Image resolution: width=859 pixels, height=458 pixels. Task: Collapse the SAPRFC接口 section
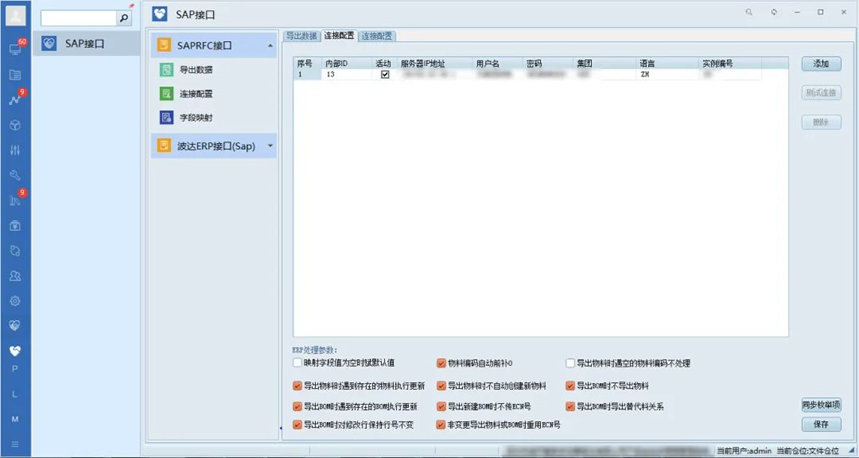(x=269, y=46)
